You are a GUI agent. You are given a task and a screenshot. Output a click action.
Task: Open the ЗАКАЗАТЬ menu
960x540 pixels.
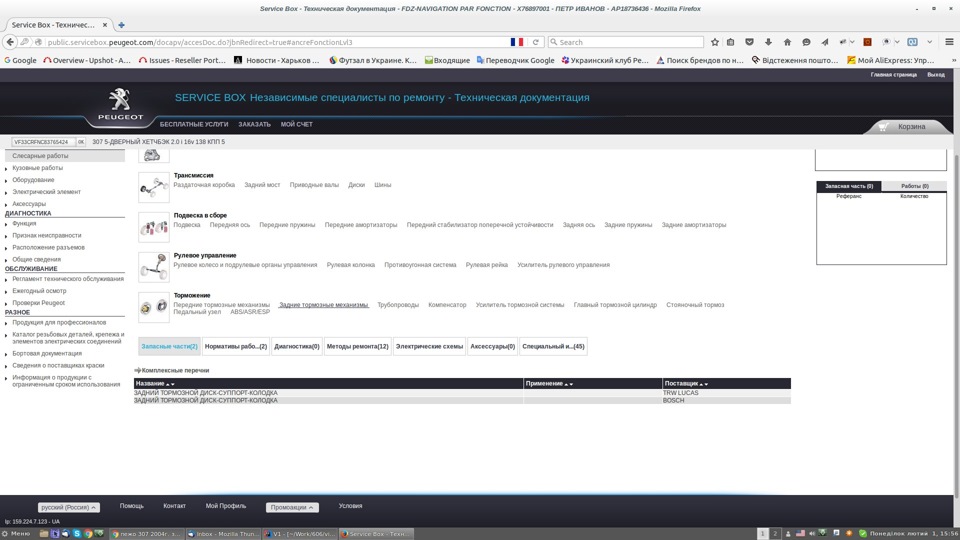coord(255,124)
